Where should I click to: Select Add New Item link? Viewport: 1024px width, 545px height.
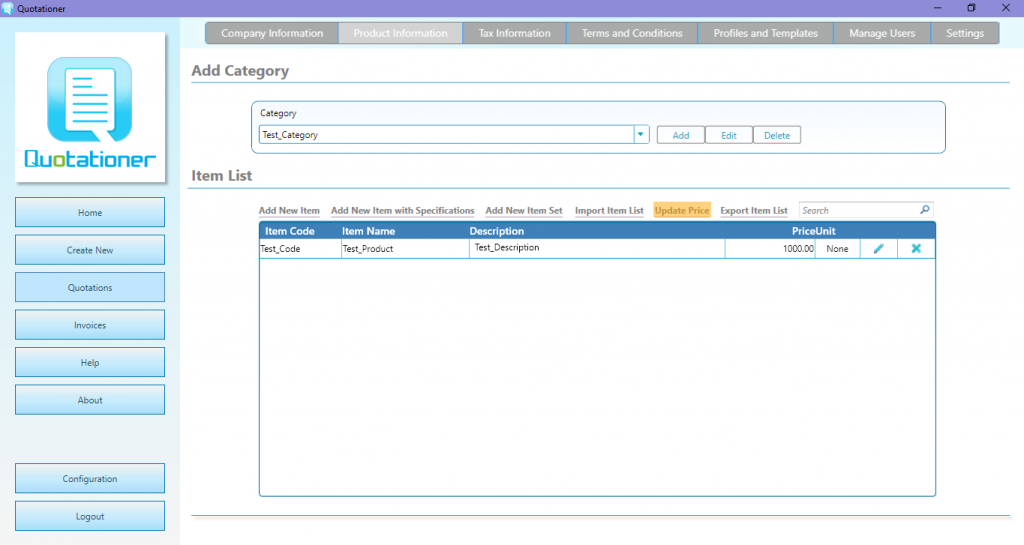tap(289, 210)
